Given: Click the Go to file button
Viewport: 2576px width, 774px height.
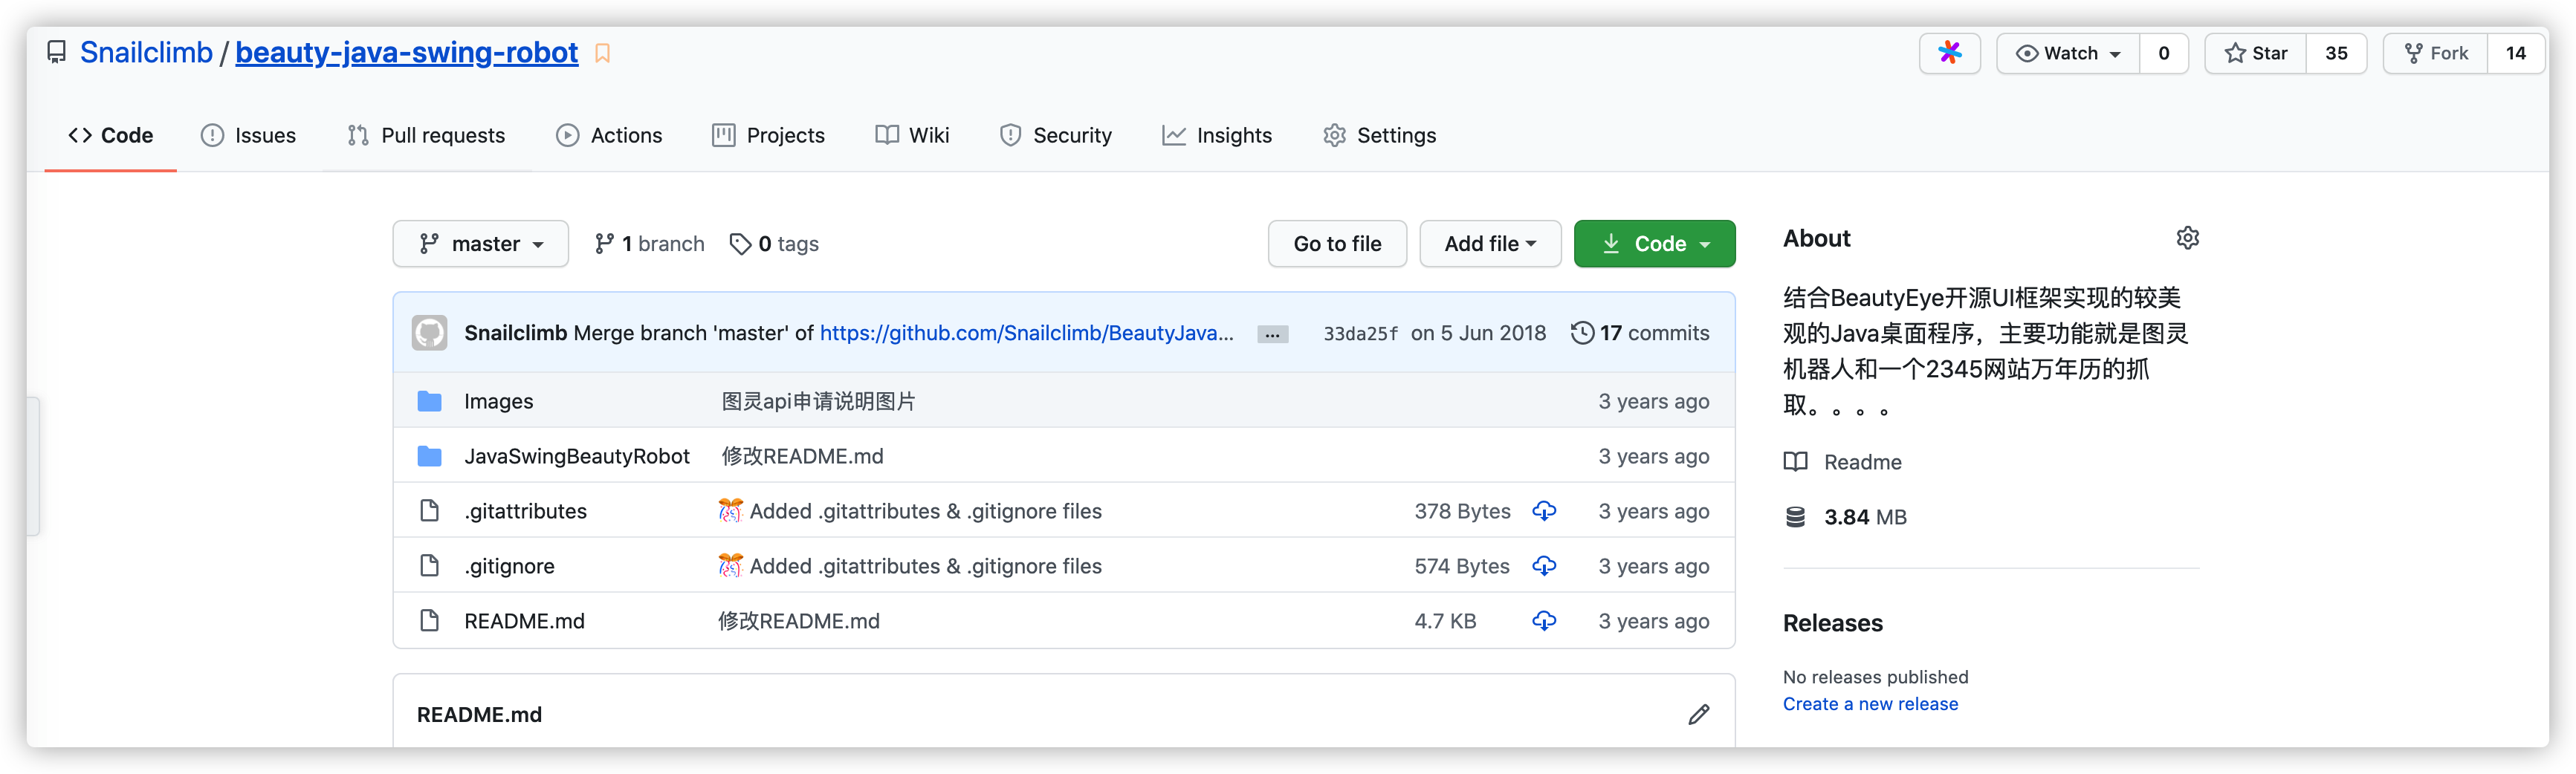Looking at the screenshot, I should [x=1337, y=244].
